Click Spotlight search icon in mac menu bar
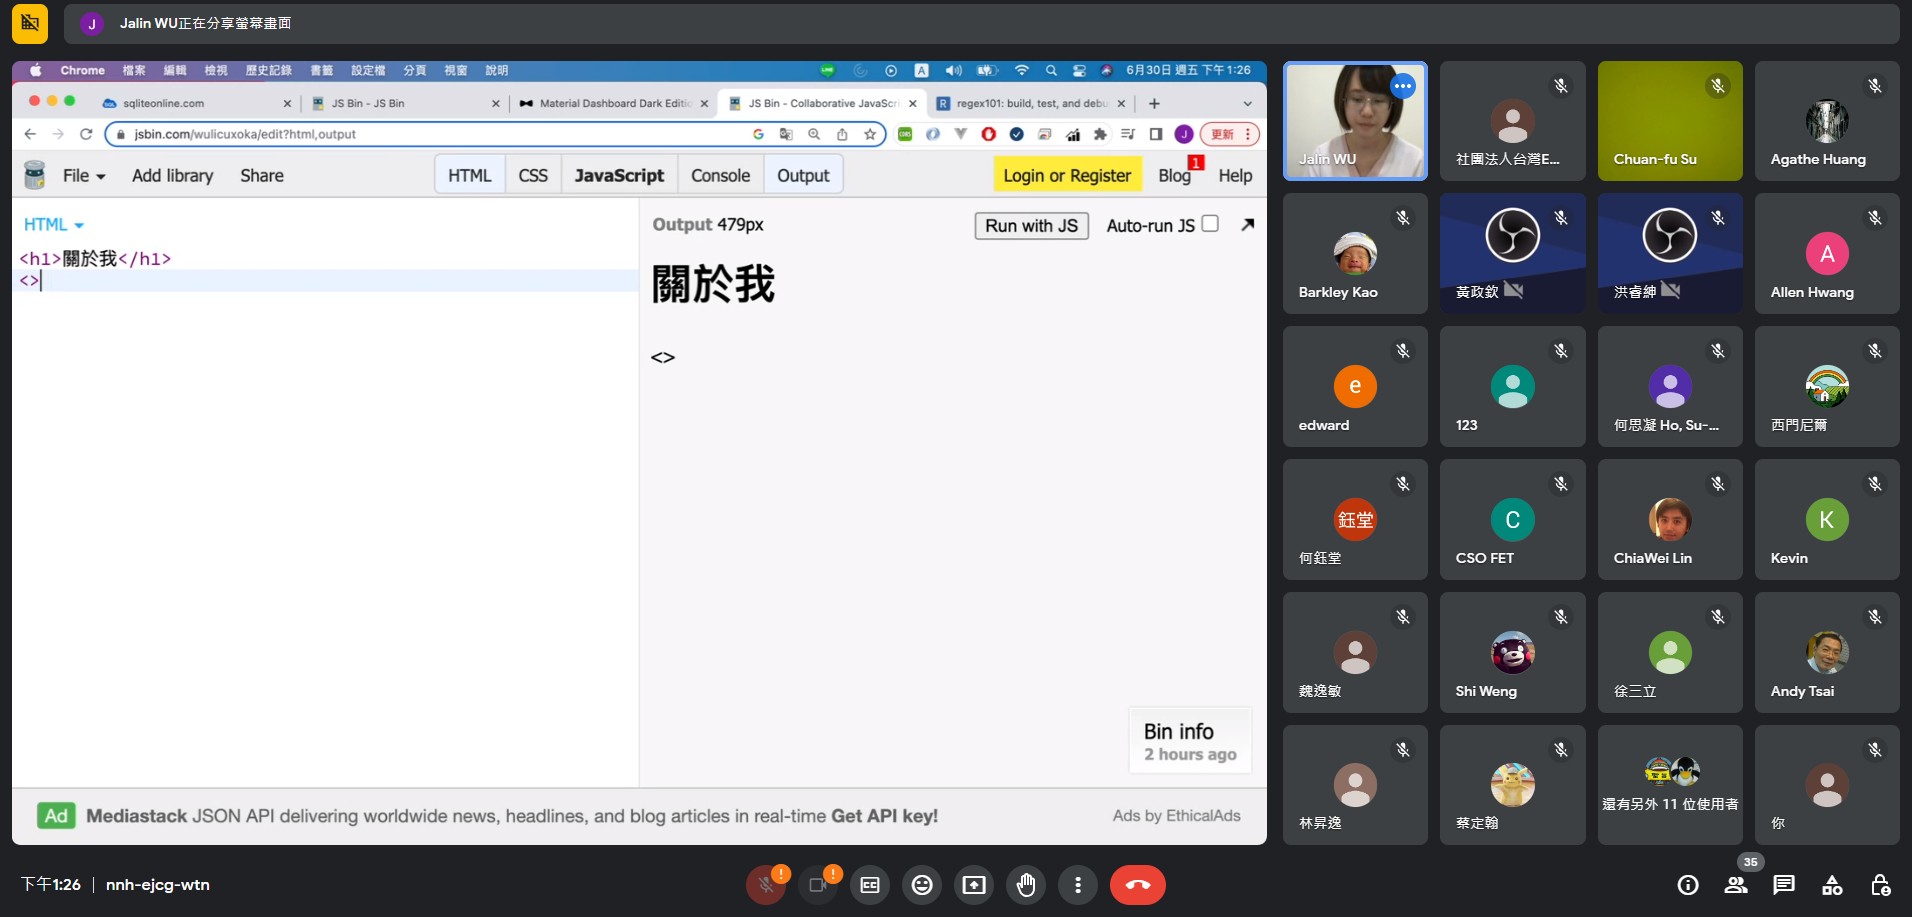Viewport: 1912px width, 917px height. [1051, 70]
